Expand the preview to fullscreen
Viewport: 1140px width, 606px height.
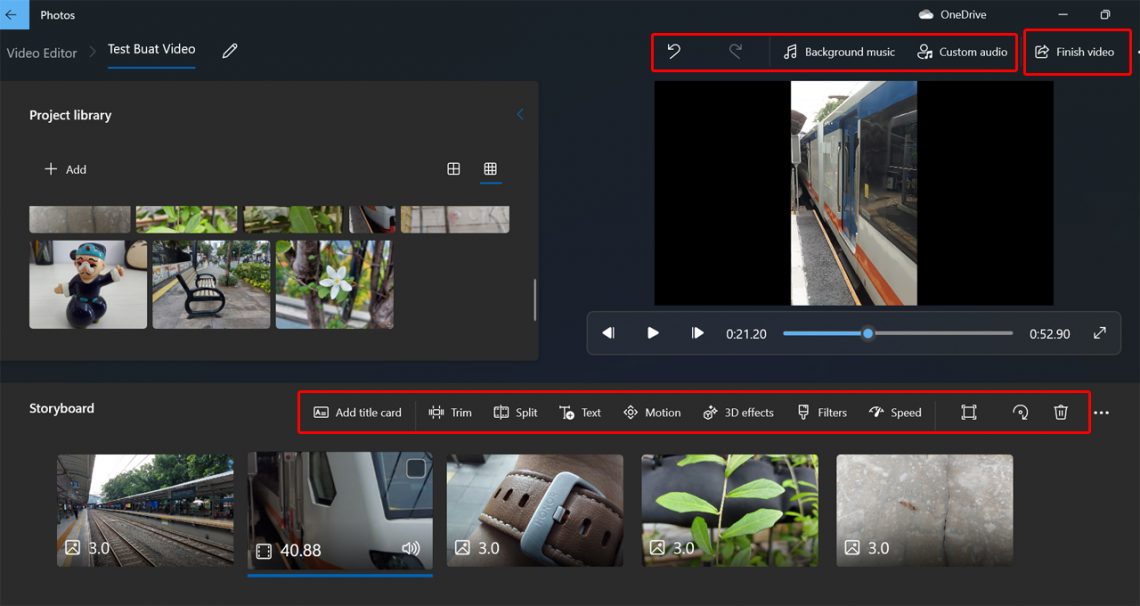pos(1100,332)
